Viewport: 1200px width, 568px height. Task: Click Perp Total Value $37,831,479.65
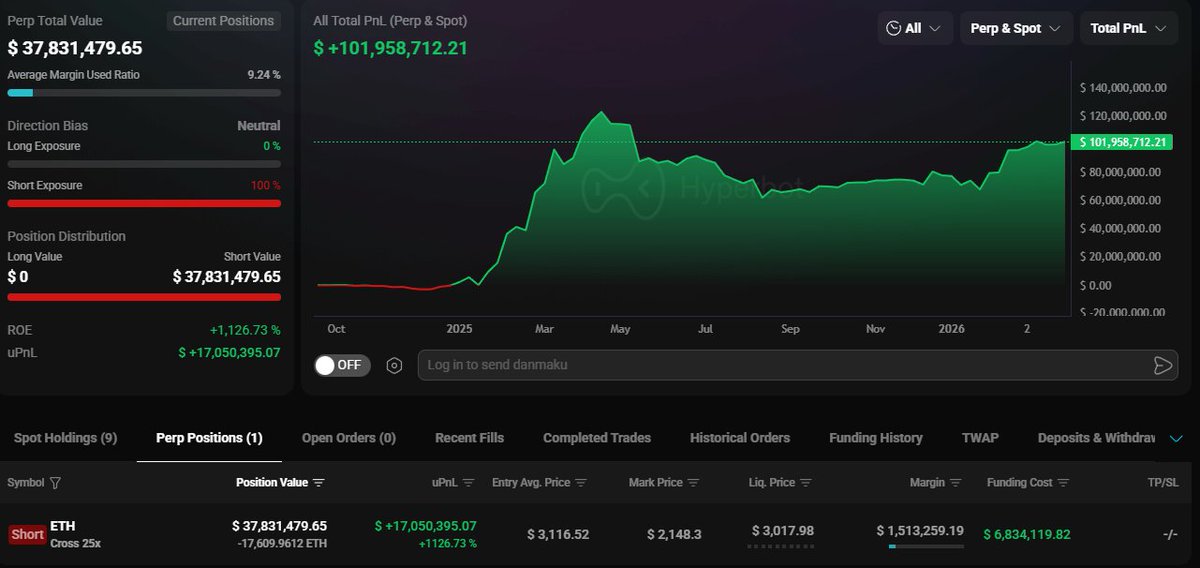(x=75, y=48)
